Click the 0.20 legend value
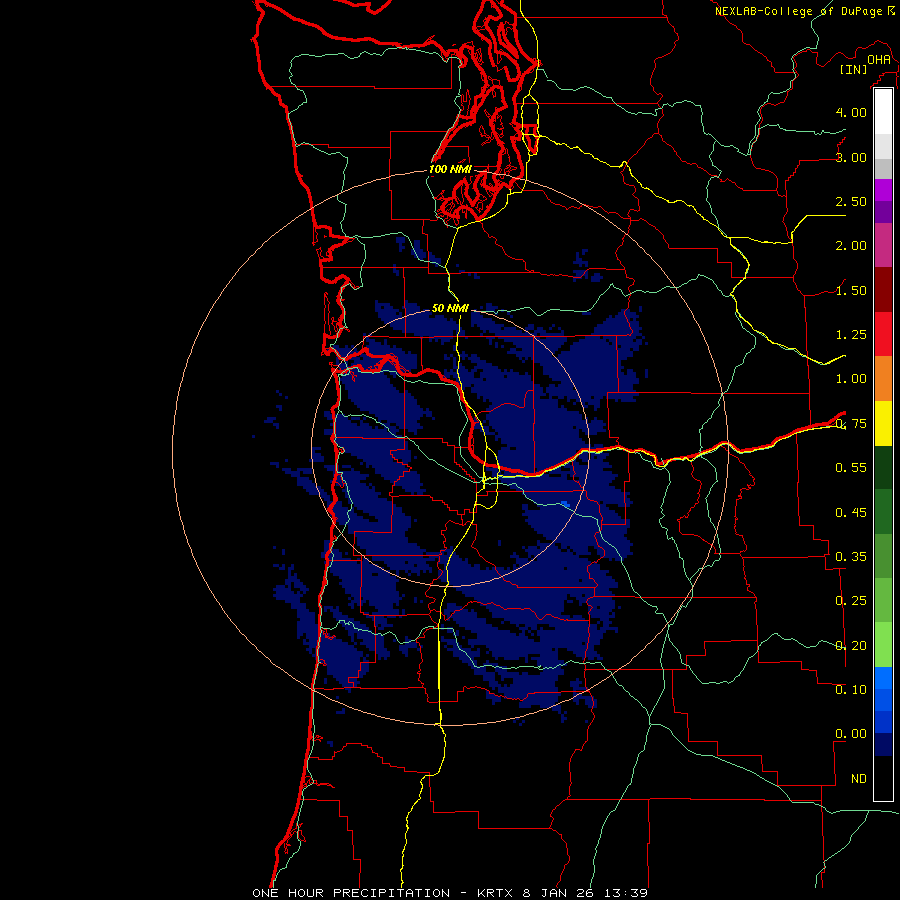 851,646
